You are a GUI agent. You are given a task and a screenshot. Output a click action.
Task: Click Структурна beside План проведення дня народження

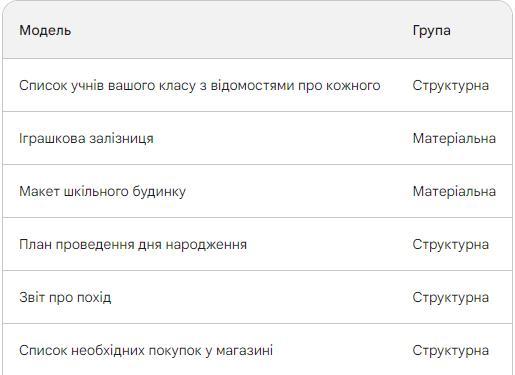[451, 244]
